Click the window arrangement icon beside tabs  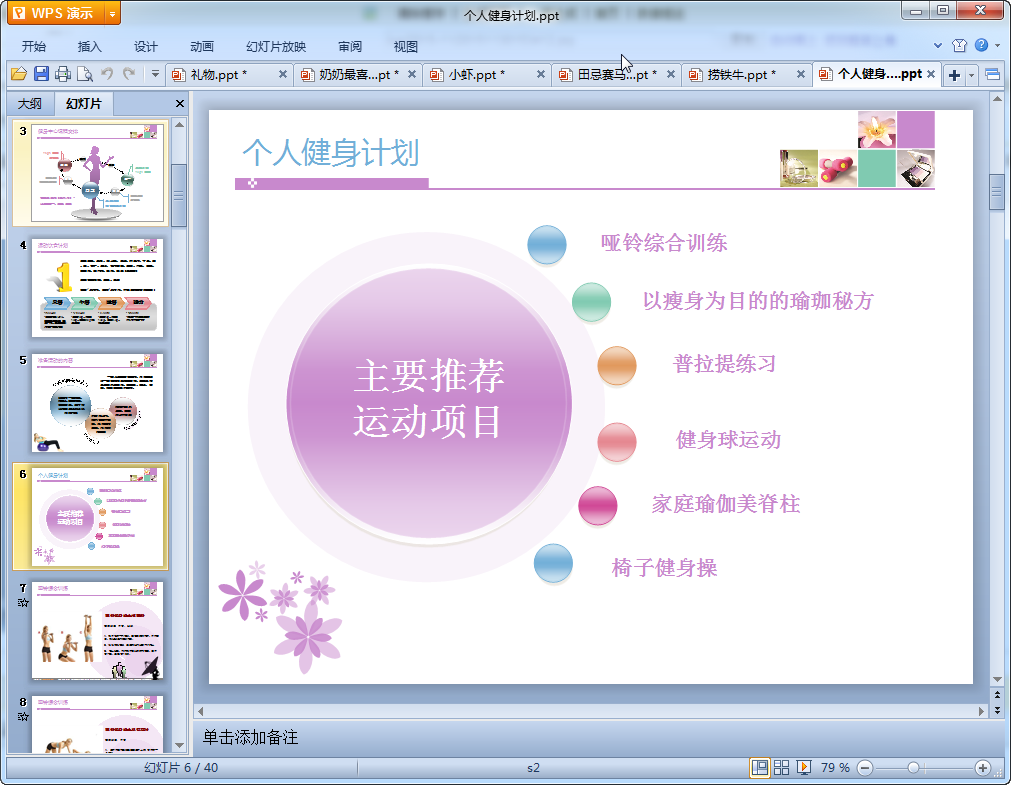992,75
